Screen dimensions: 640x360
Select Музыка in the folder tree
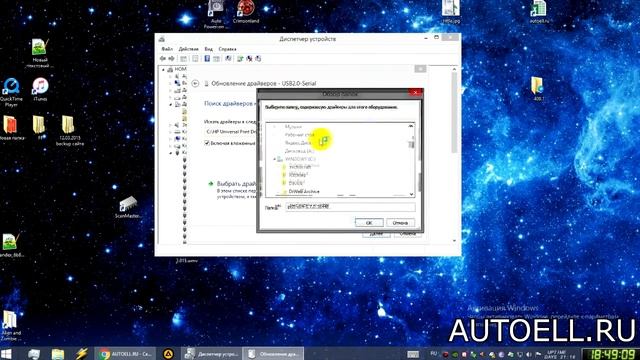click(x=293, y=127)
